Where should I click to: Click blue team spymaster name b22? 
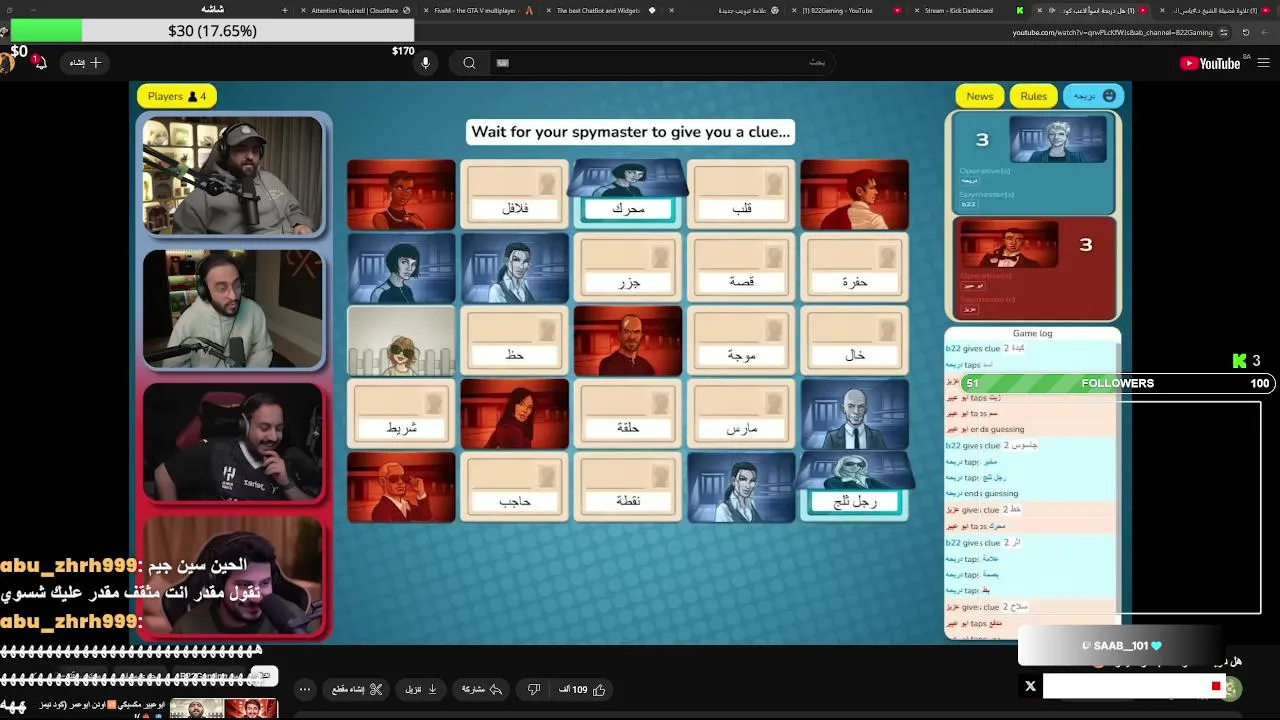click(x=968, y=204)
